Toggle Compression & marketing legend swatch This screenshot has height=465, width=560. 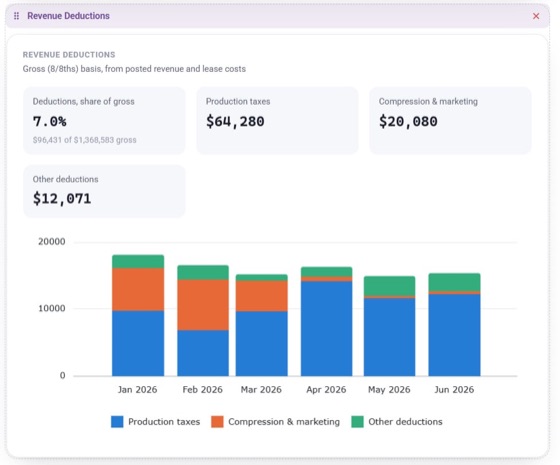pos(217,422)
